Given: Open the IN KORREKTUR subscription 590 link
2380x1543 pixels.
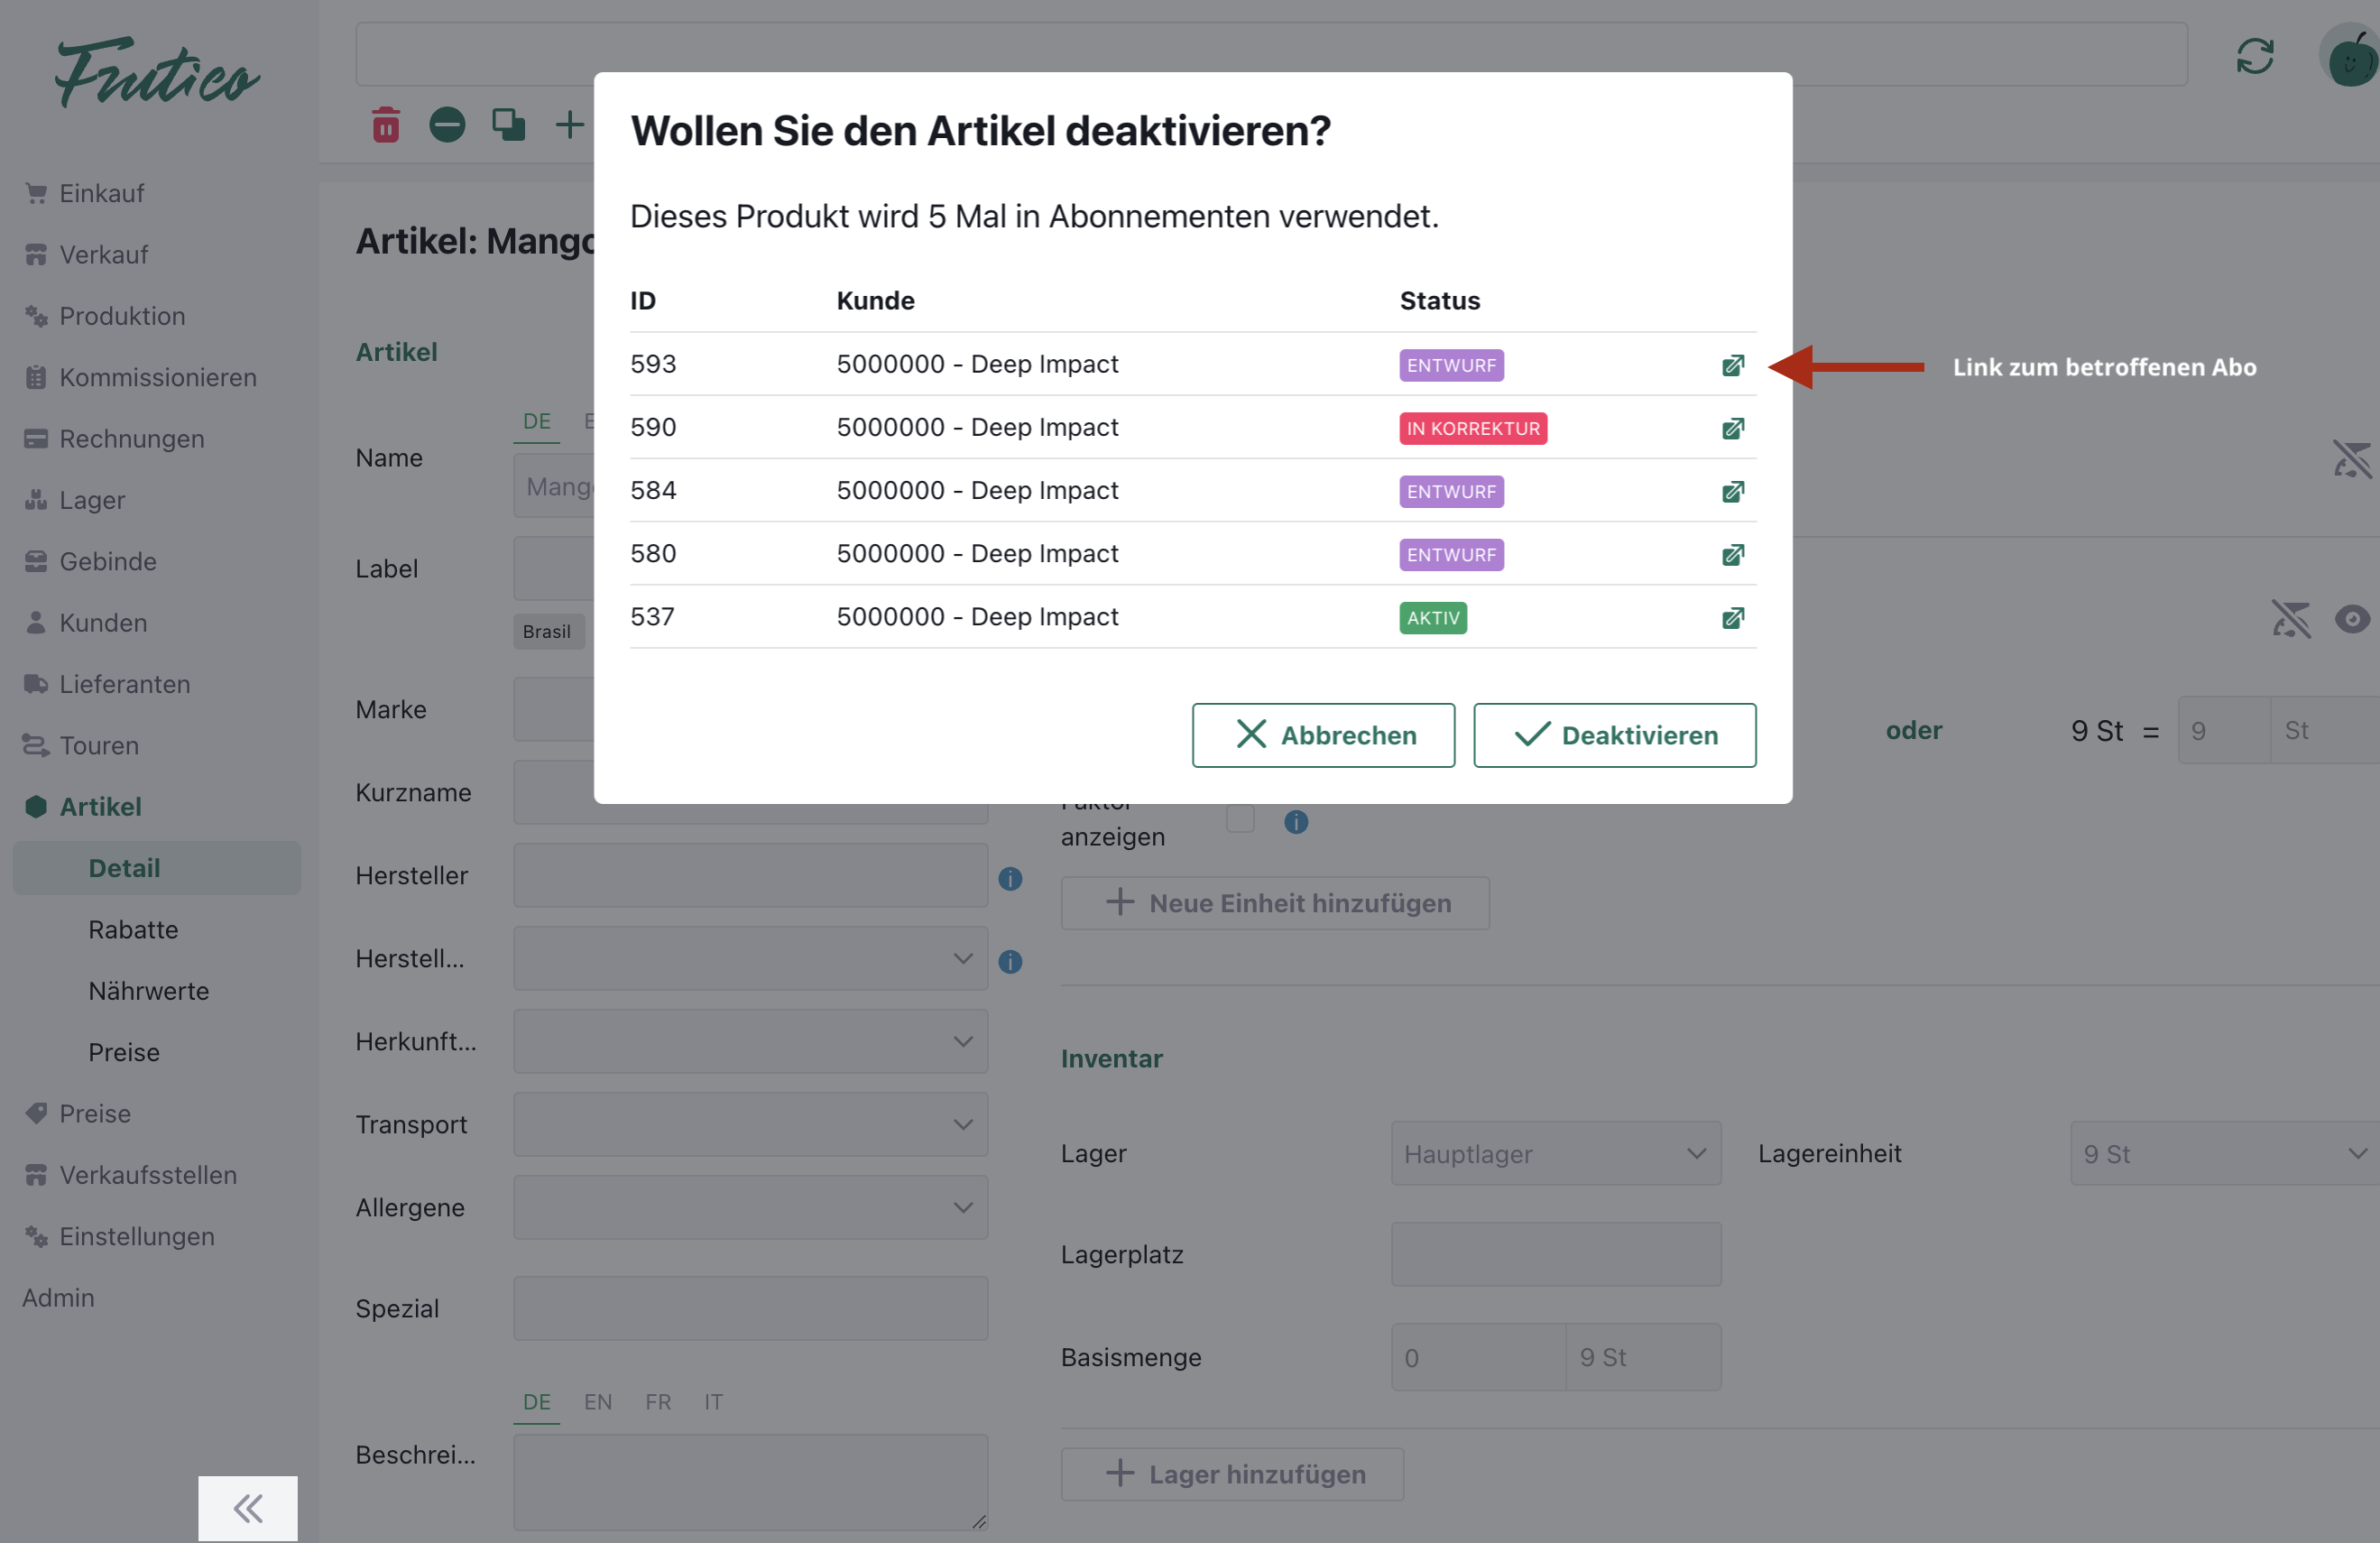Looking at the screenshot, I should tap(1733, 428).
